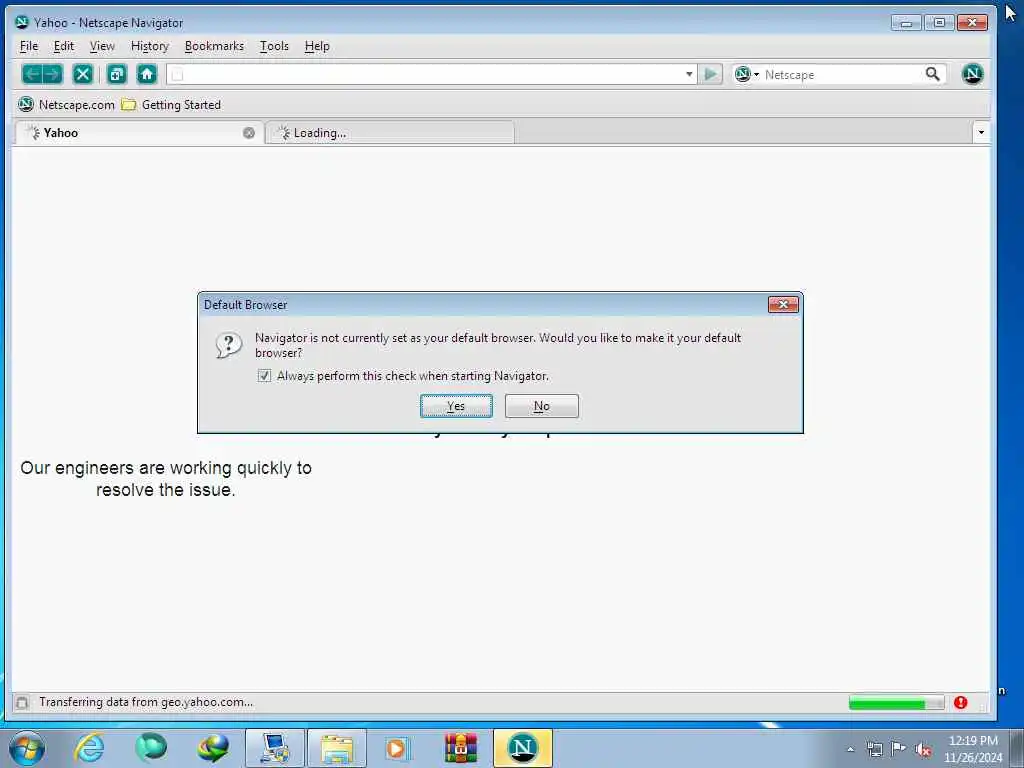This screenshot has width=1024, height=768.
Task: Open the Windows Start button
Action: click(27, 748)
